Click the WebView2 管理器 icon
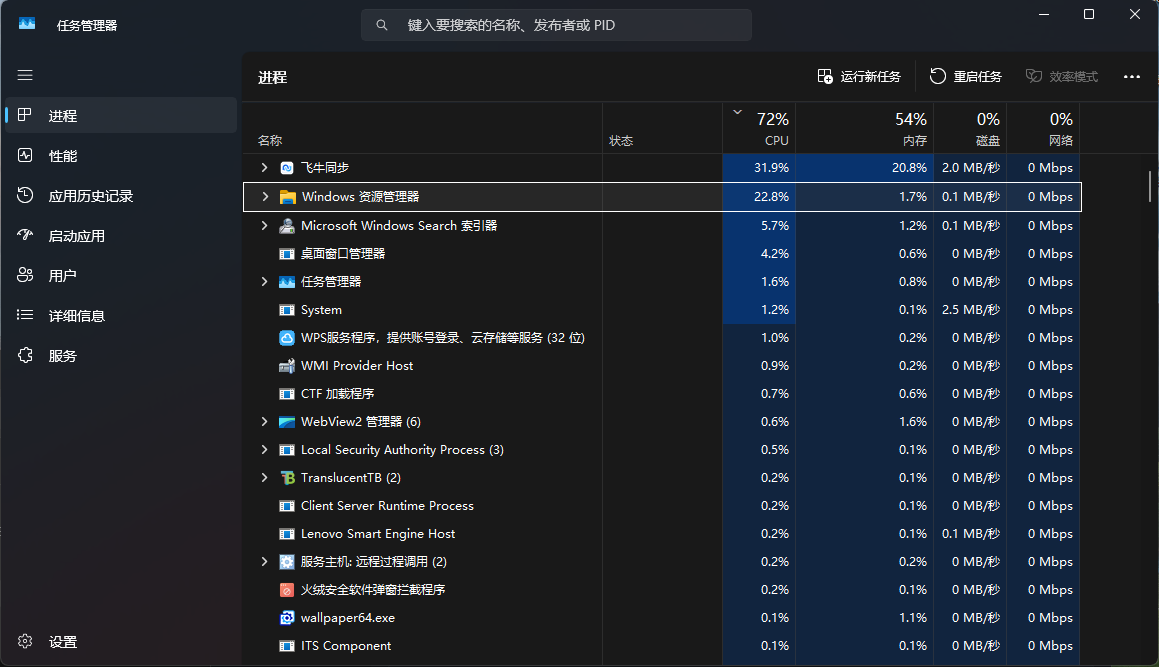Viewport: 1159px width, 667px height. click(287, 422)
